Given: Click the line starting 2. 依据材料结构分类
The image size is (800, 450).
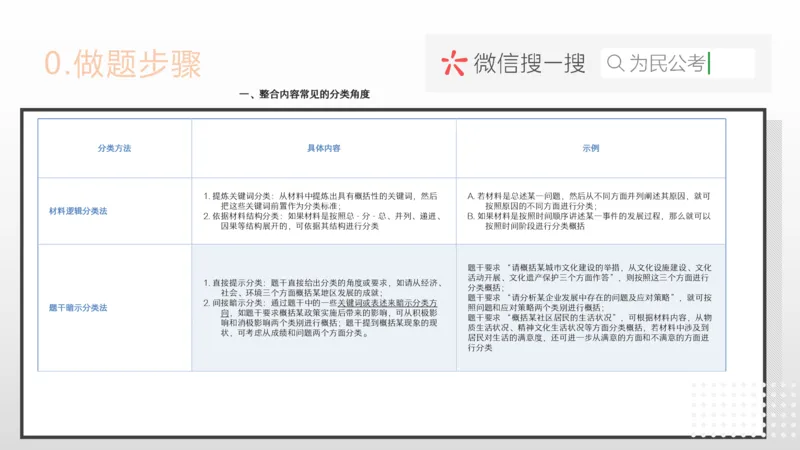Looking at the screenshot, I should click(322, 221).
